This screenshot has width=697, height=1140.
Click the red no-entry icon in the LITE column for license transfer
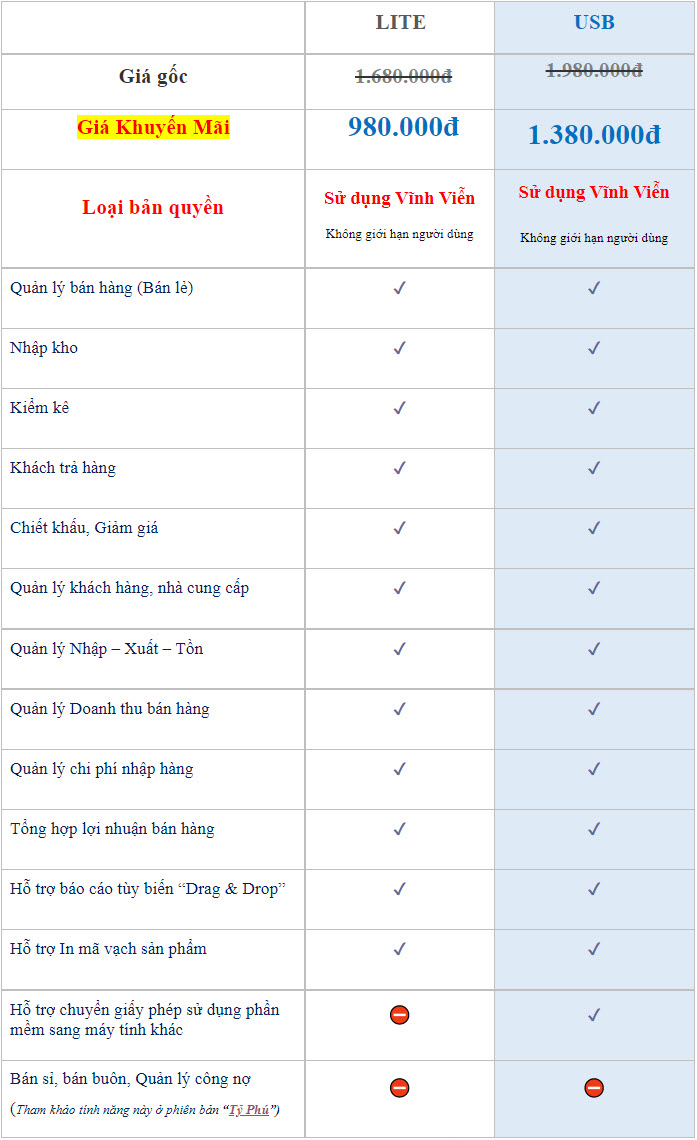[x=400, y=1014]
